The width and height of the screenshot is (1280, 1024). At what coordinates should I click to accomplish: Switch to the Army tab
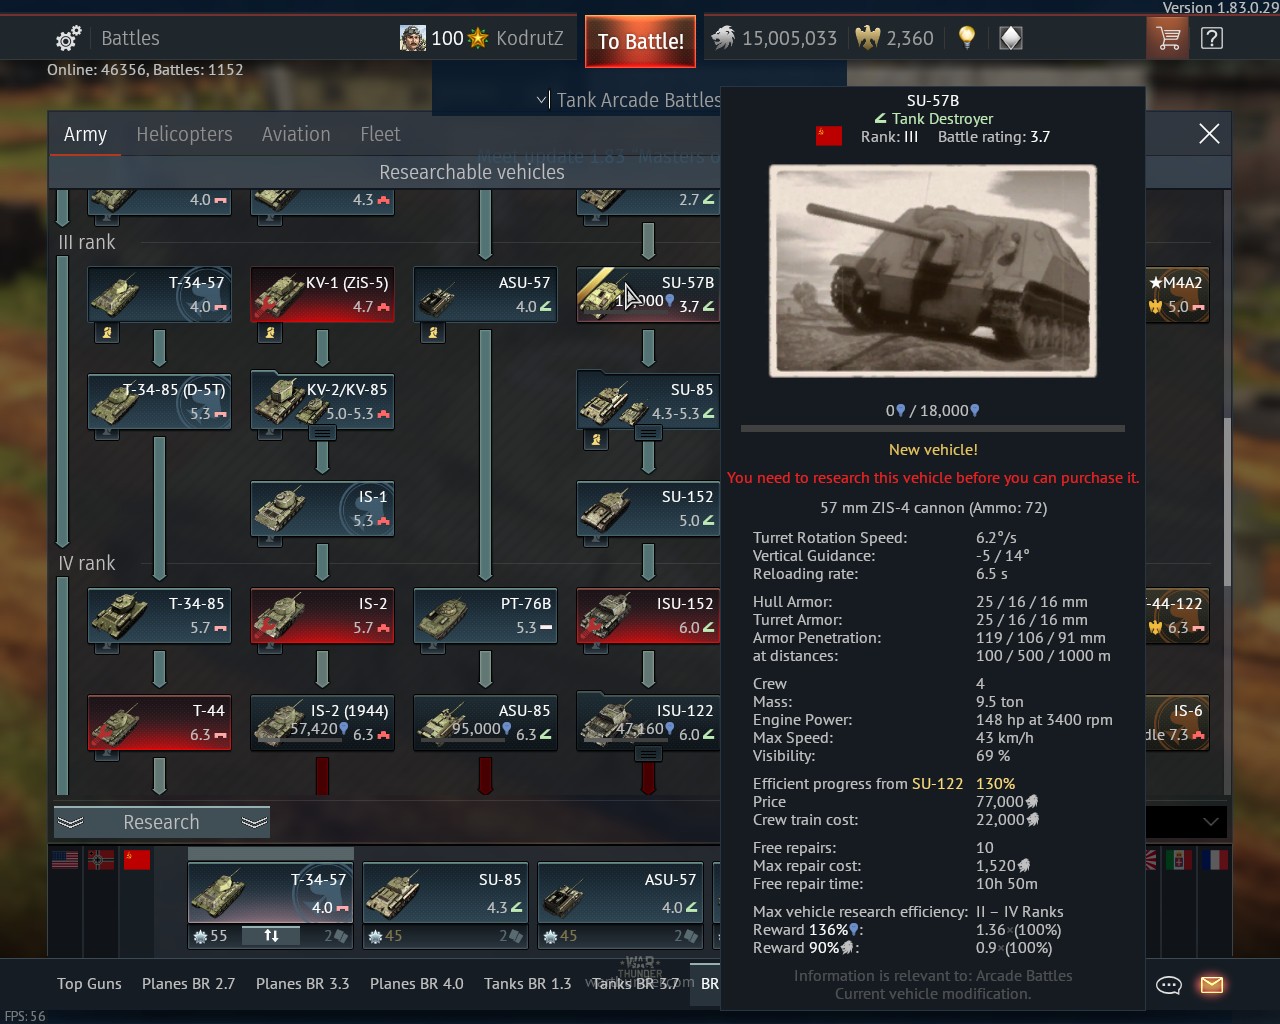[85, 134]
